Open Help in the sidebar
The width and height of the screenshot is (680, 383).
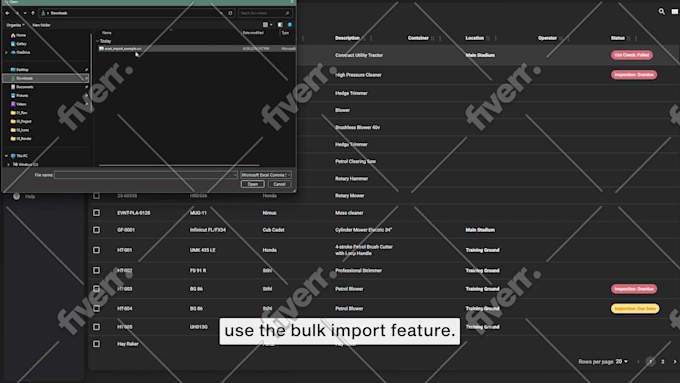click(x=25, y=196)
